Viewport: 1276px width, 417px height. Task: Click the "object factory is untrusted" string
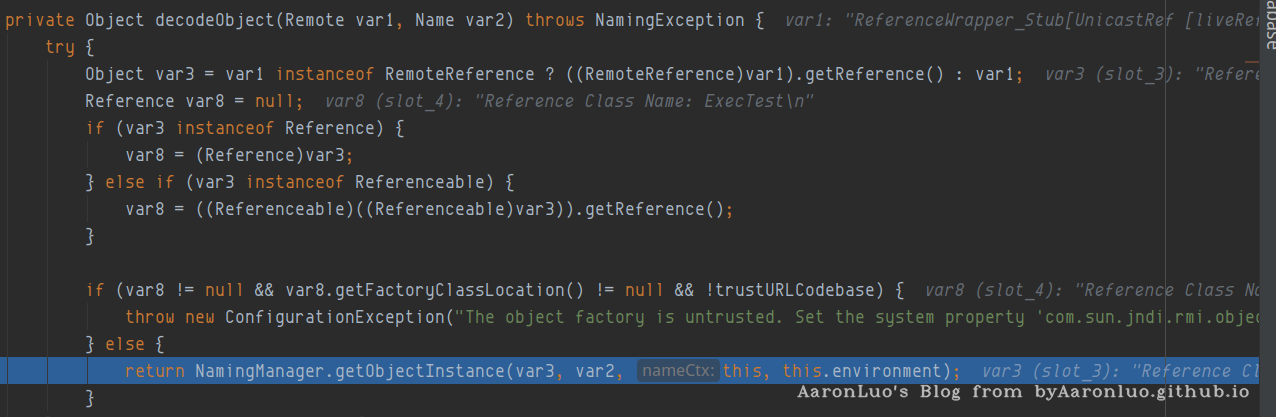click(x=640, y=317)
